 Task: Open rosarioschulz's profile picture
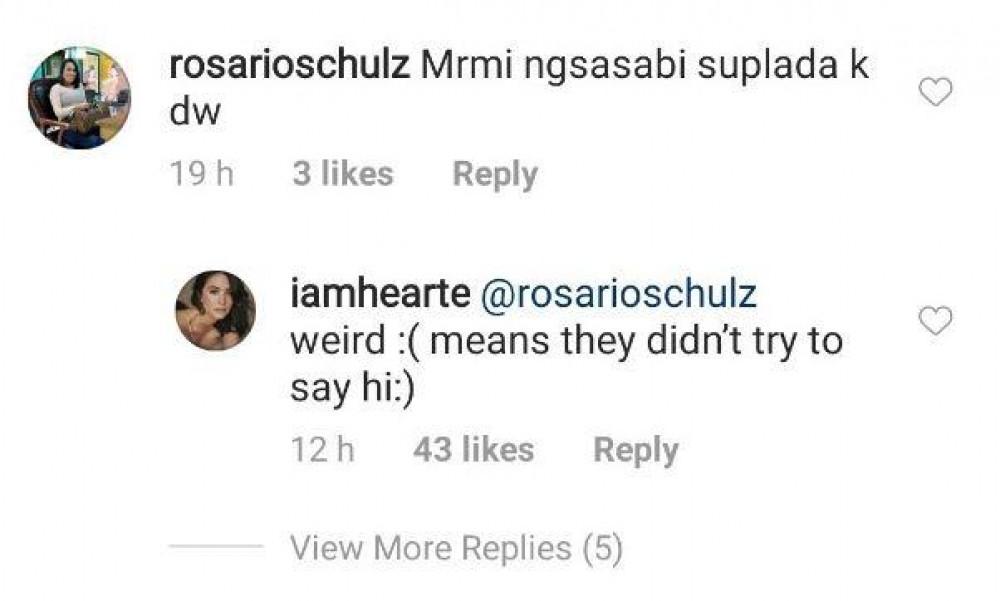coord(79,97)
